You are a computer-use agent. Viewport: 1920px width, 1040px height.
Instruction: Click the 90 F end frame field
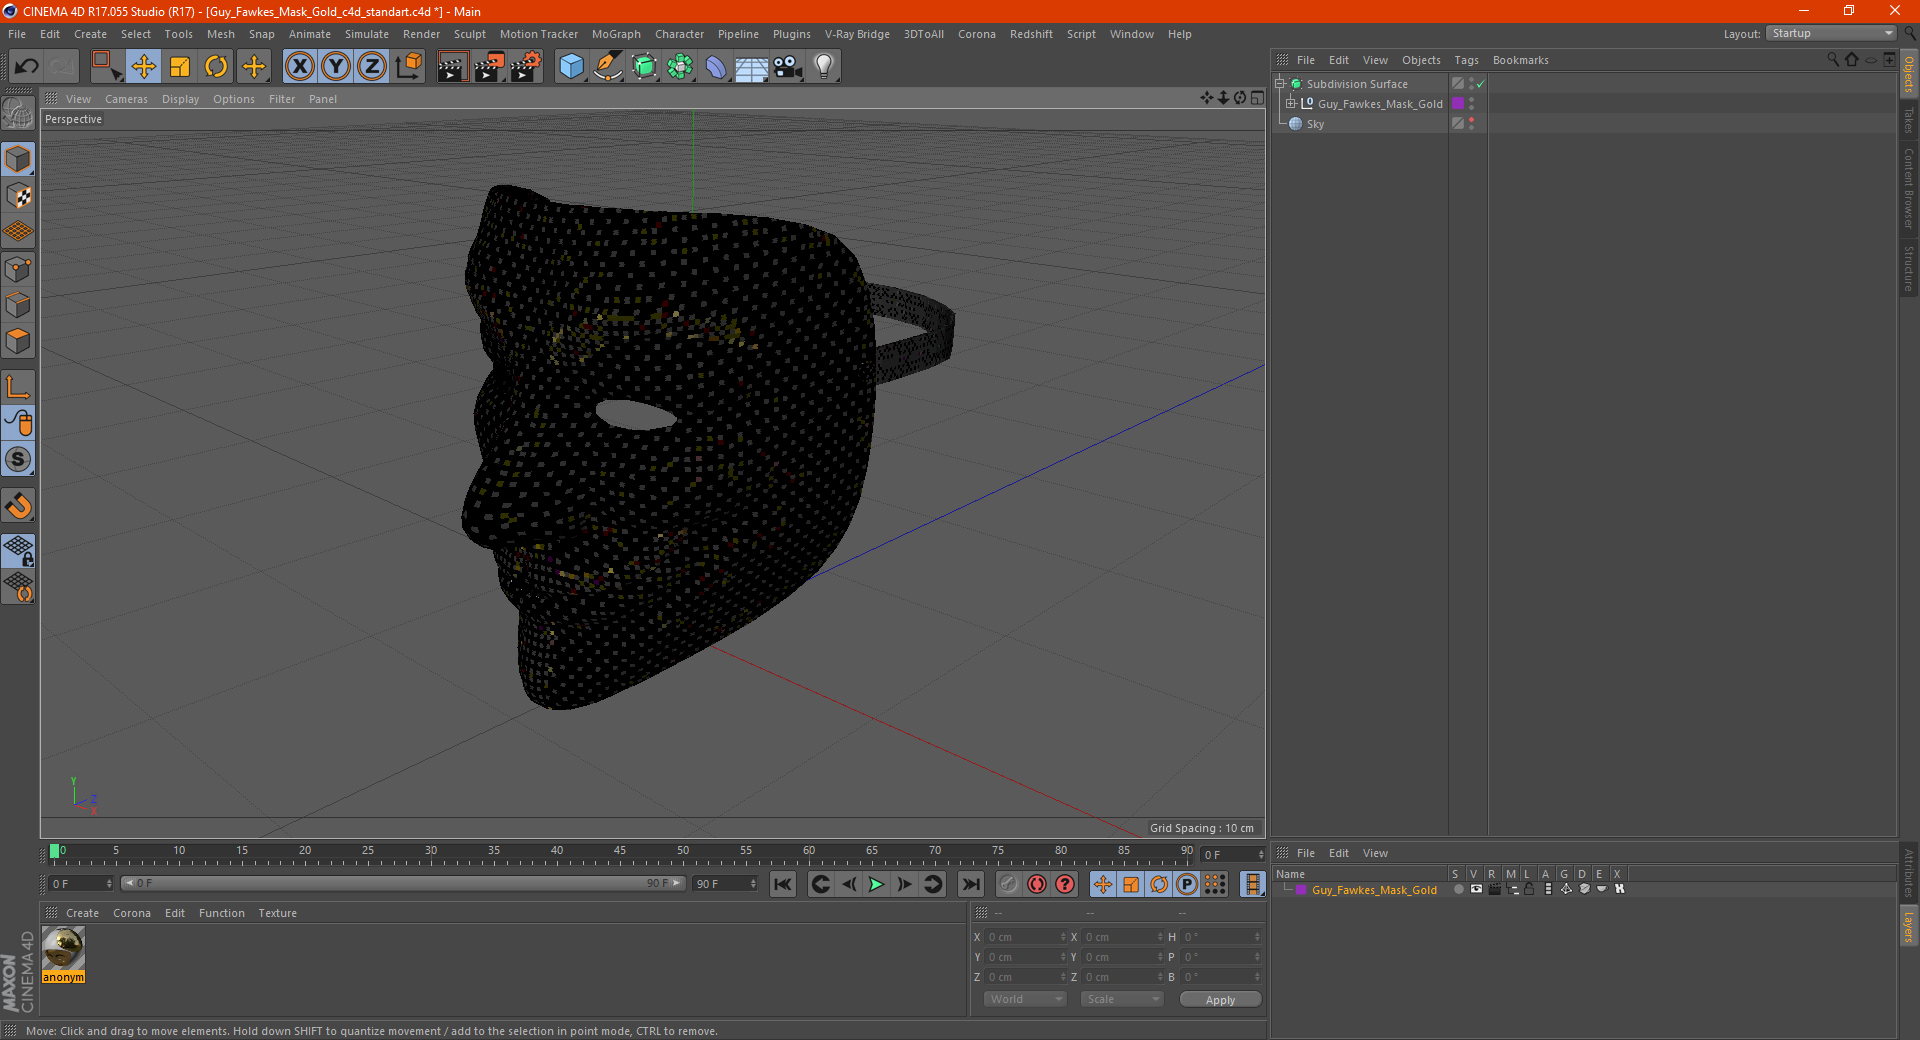[x=725, y=884]
